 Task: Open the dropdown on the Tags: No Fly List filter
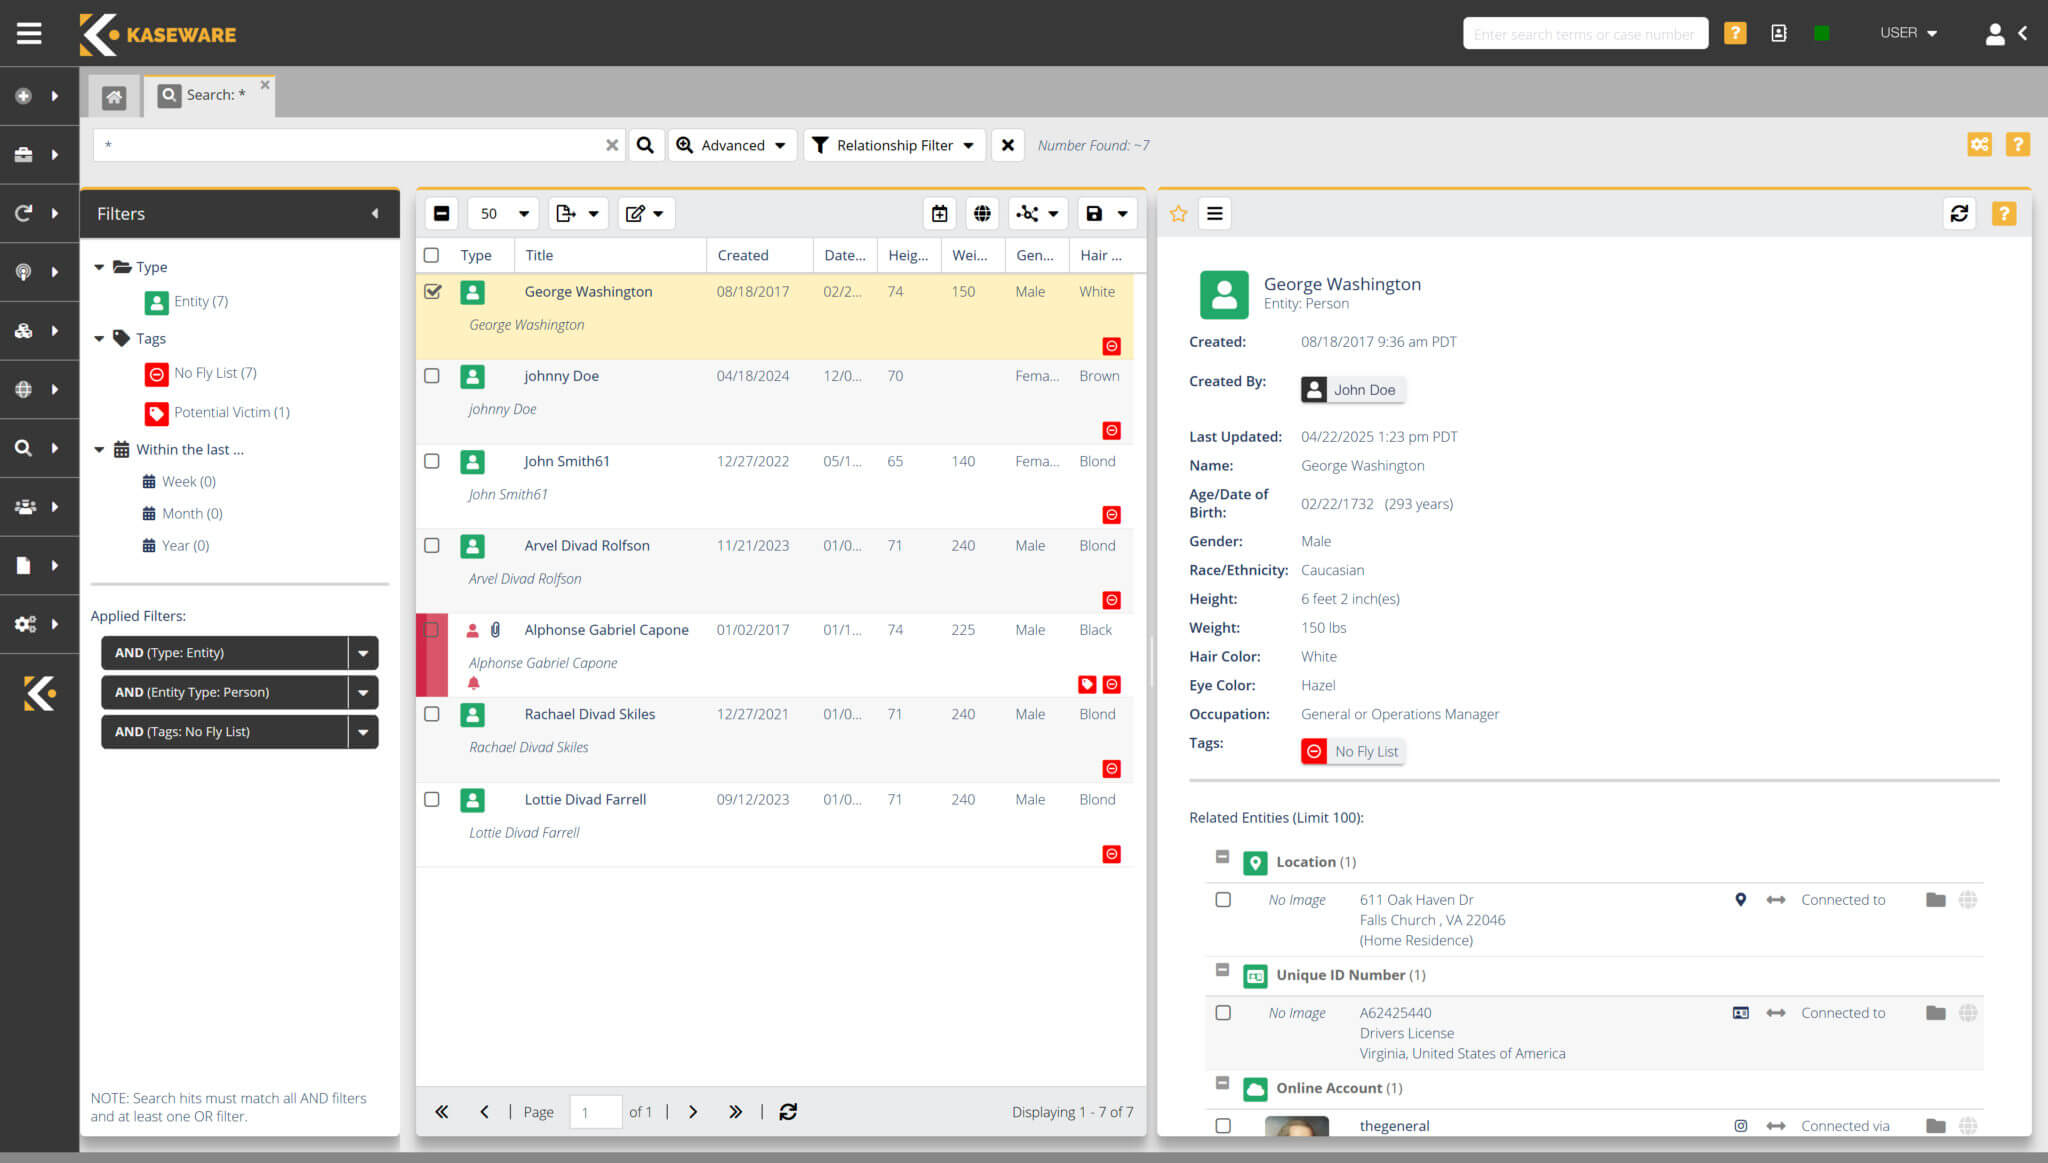pyautogui.click(x=363, y=731)
